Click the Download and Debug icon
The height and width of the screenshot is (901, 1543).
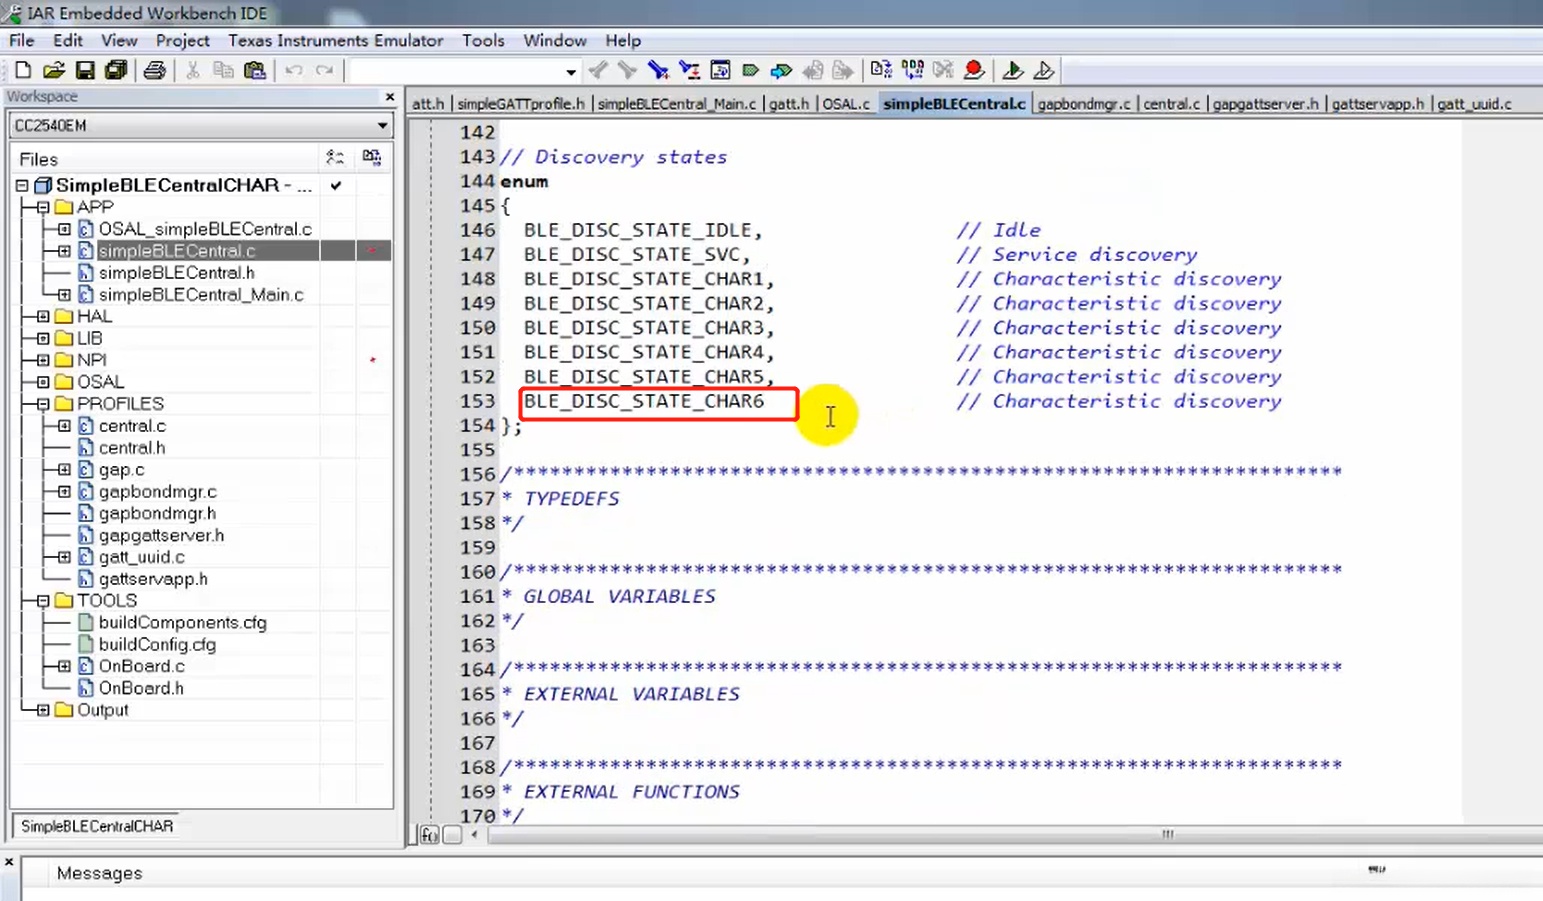click(x=1012, y=70)
